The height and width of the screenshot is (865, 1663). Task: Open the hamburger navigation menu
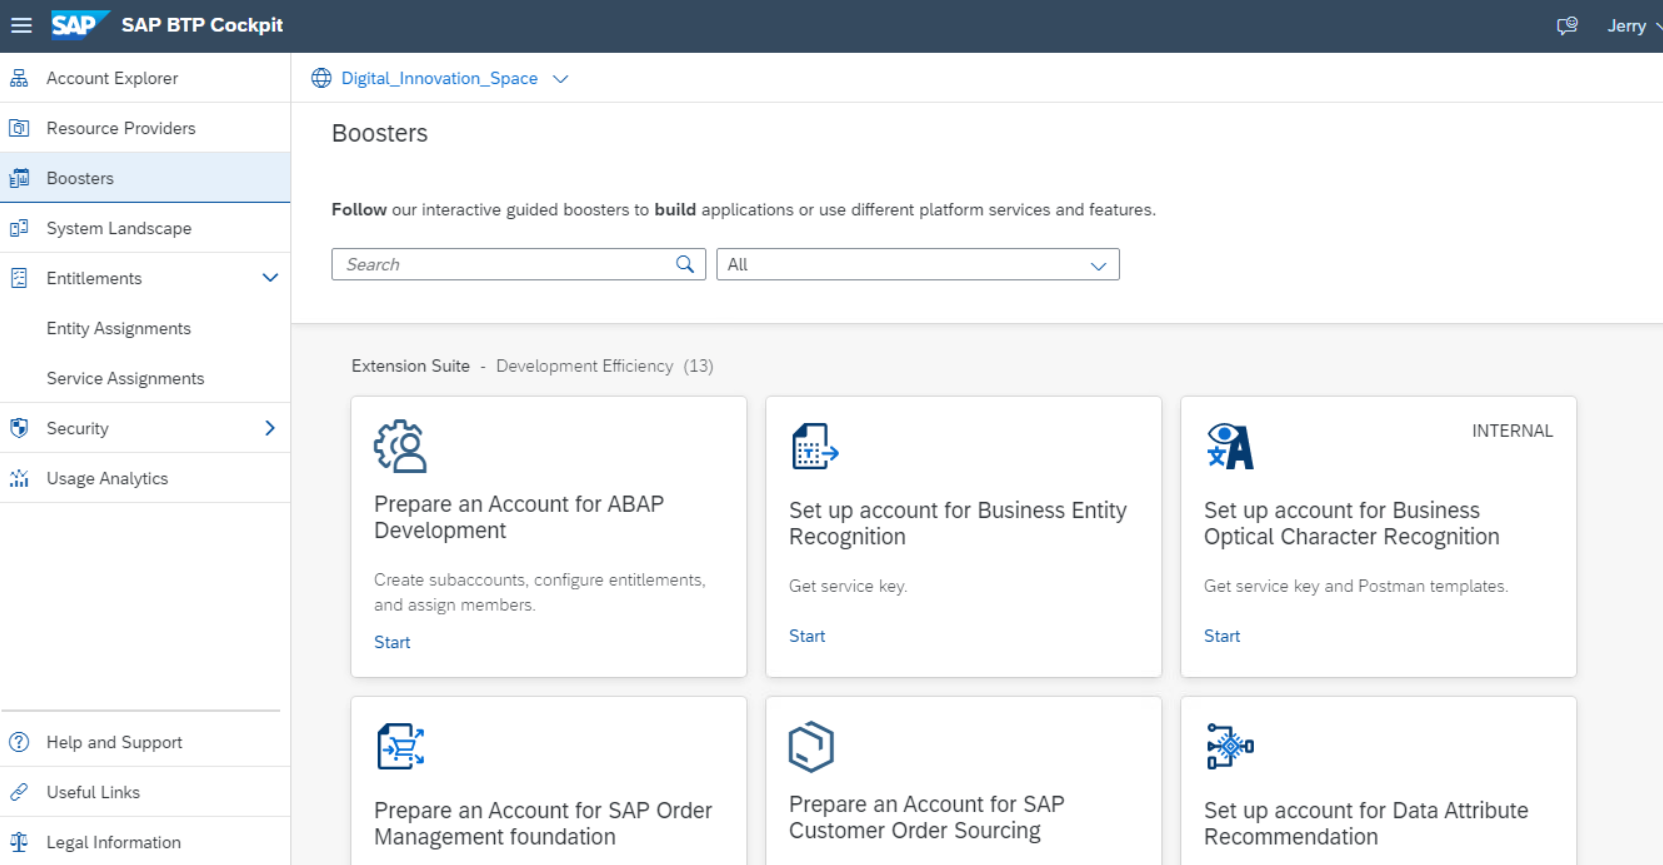[21, 25]
